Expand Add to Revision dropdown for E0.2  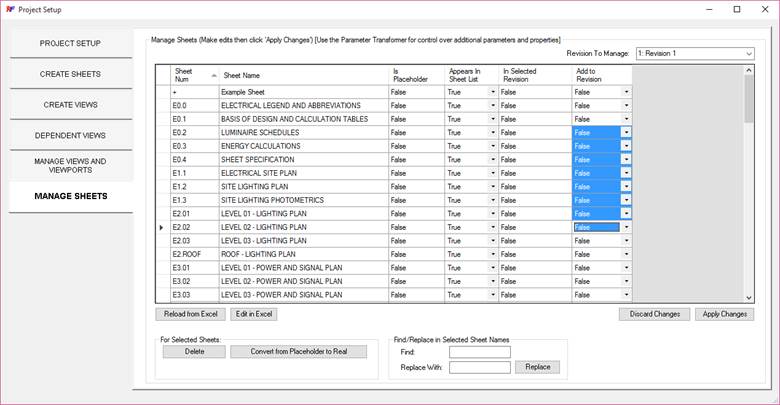626,132
